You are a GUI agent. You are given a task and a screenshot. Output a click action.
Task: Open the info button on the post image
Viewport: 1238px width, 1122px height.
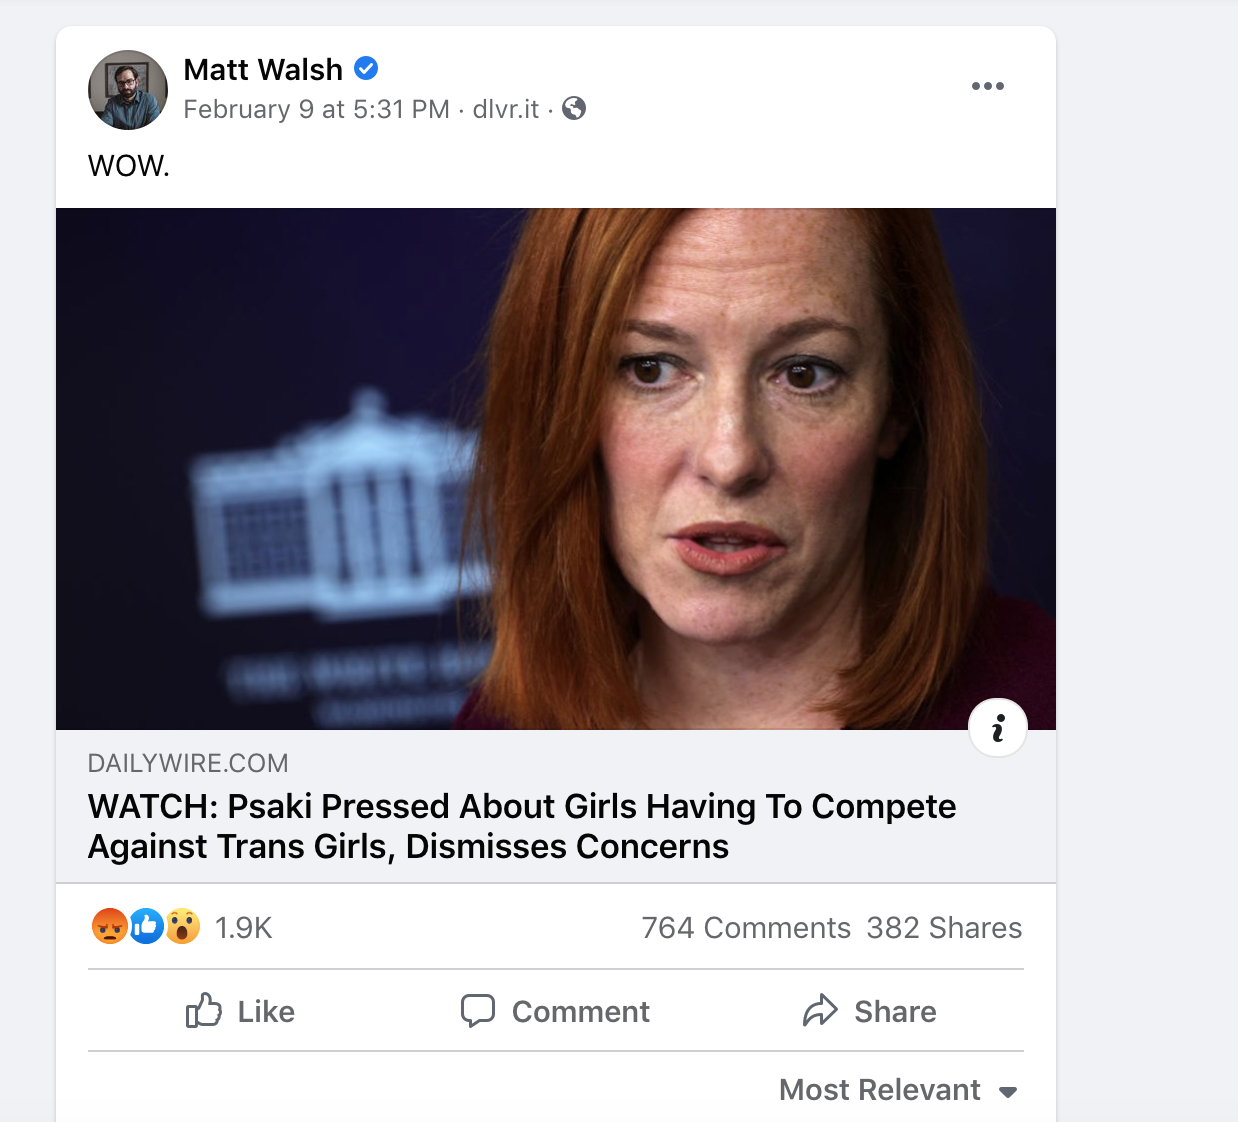pyautogui.click(x=997, y=728)
